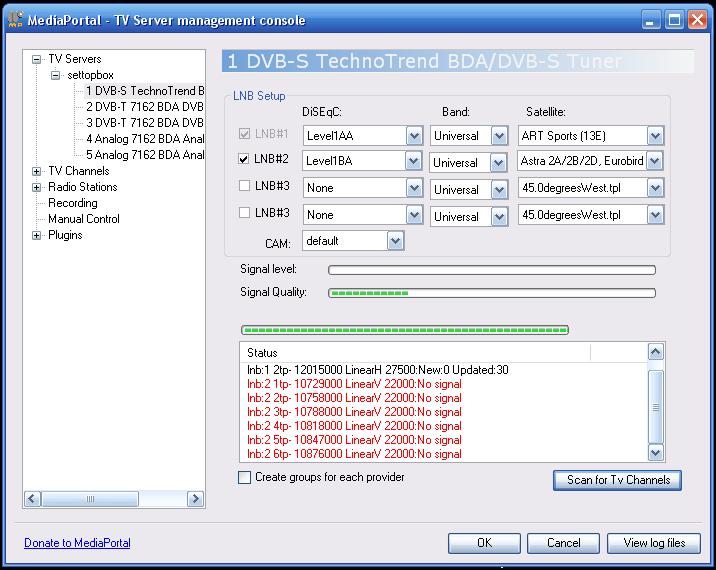Toggle the LNB#1 checkbox
716x570 pixels.
pos(244,134)
